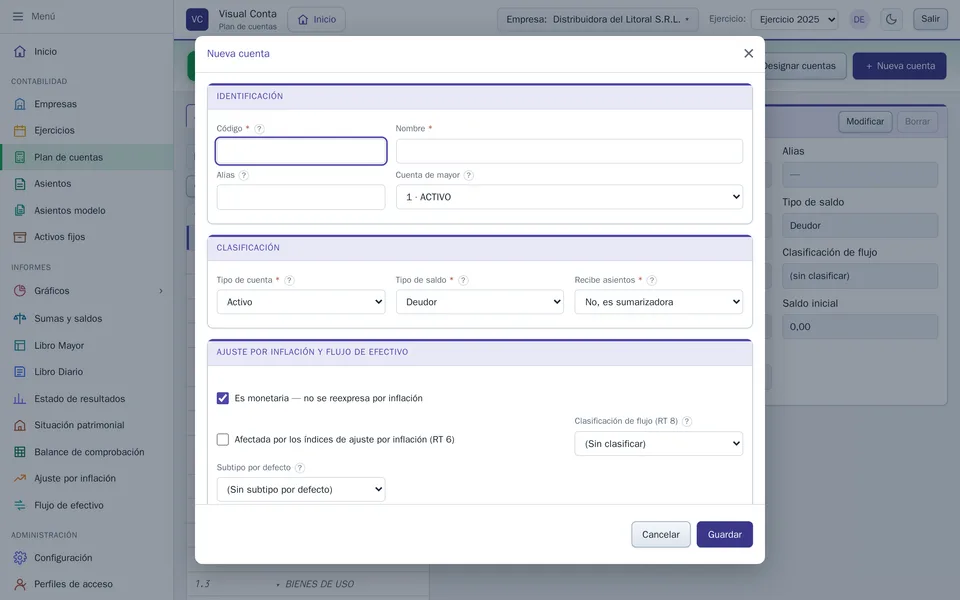This screenshot has height=600, width=960.
Task: Click the Gráficos pie chart icon
Action: (x=20, y=291)
